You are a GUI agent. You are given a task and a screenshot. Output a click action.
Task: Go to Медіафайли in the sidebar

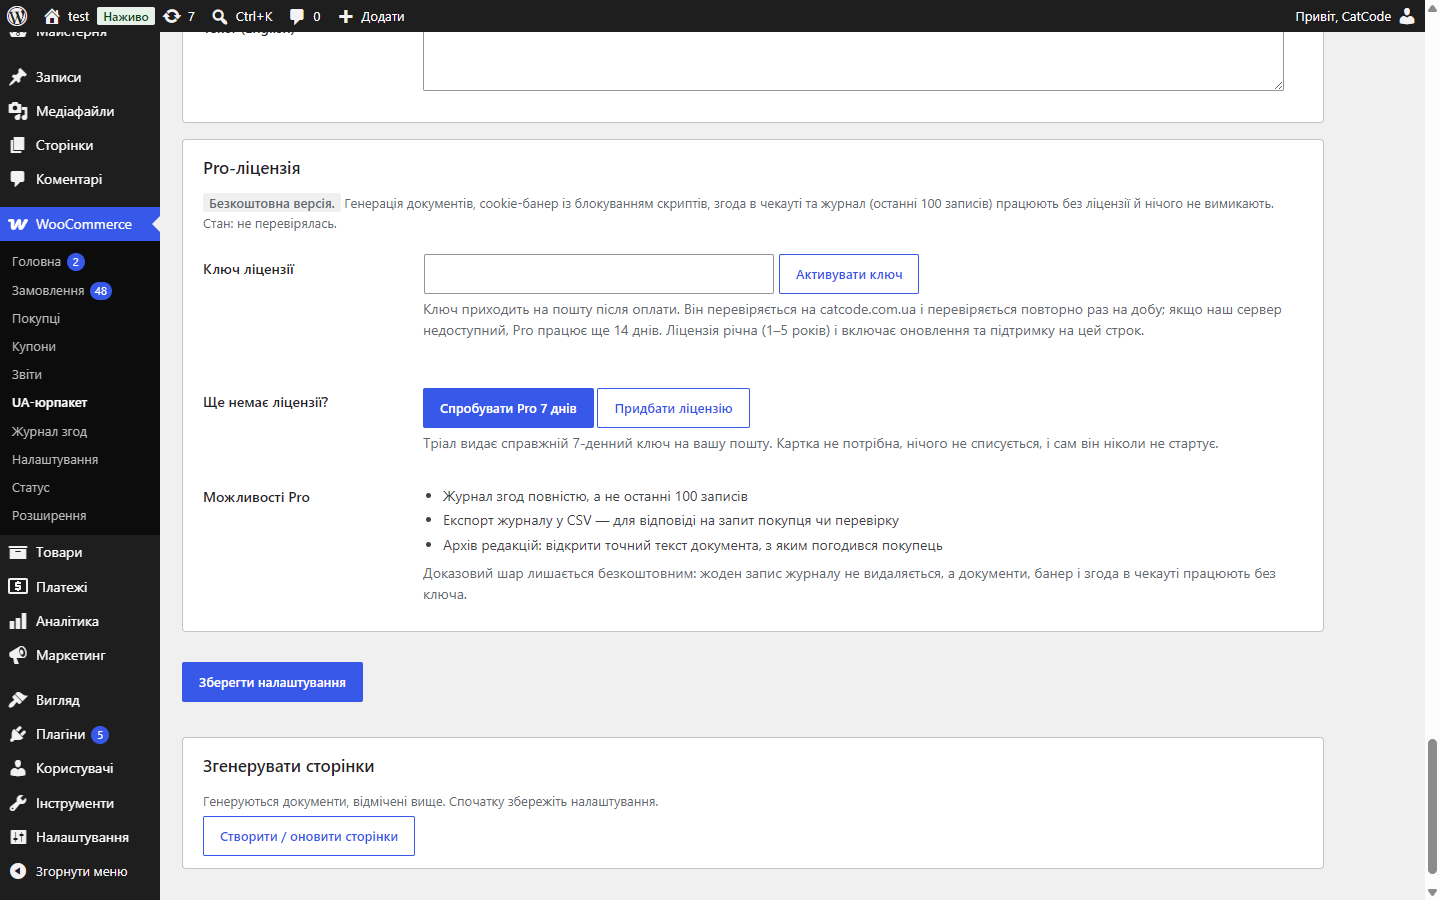click(80, 111)
